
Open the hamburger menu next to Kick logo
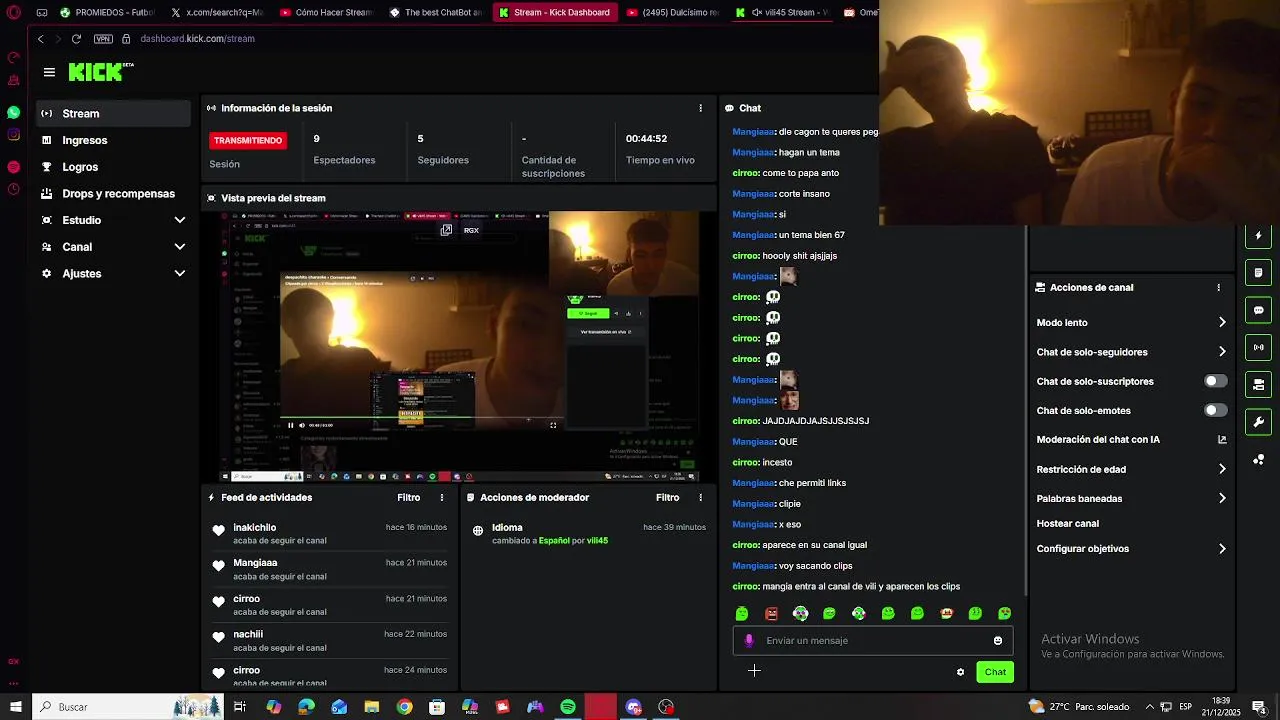49,72
